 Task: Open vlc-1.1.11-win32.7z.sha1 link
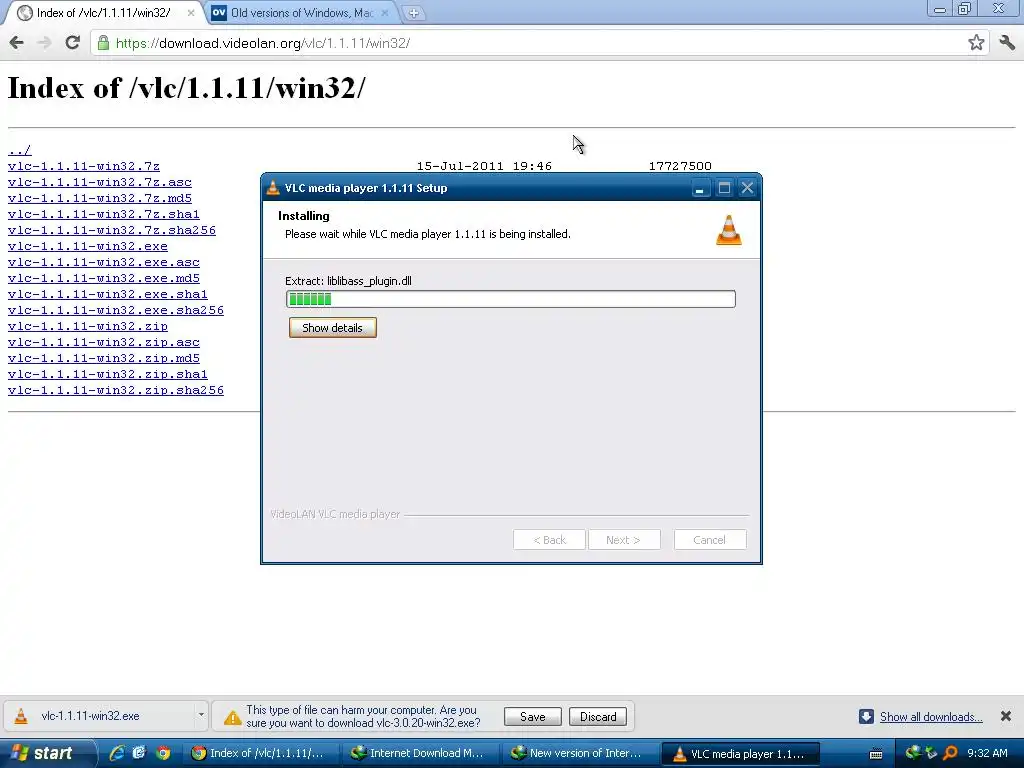click(x=104, y=214)
